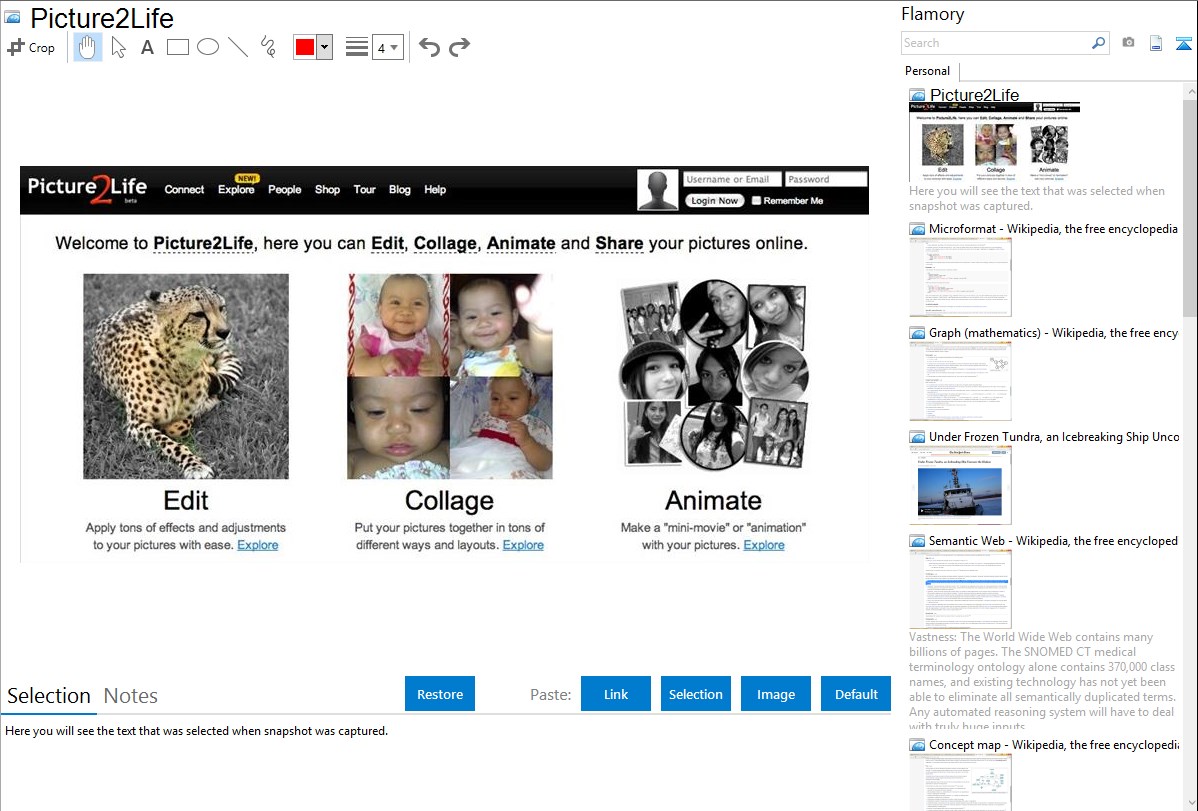The width and height of the screenshot is (1198, 811).
Task: Open the Concept map snapshot thumbnail
Action: [960, 781]
